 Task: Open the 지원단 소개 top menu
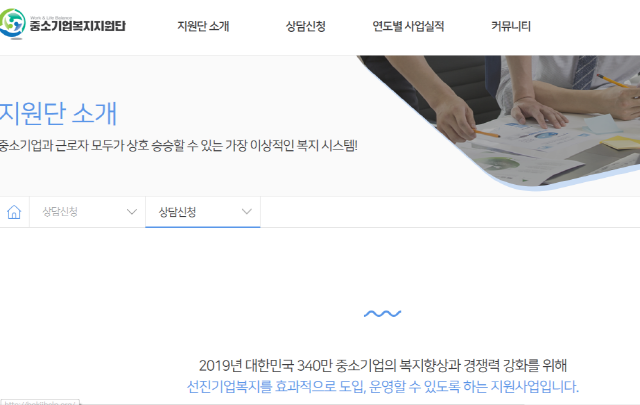pyautogui.click(x=203, y=27)
